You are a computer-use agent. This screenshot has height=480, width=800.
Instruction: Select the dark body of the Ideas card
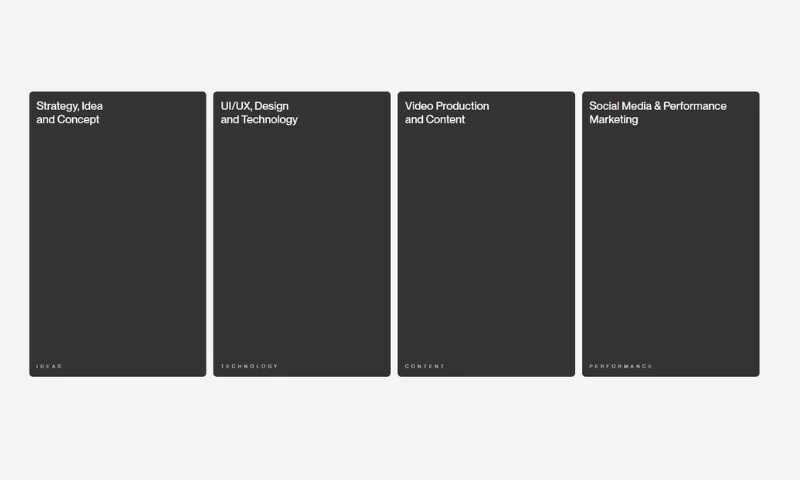coord(118,240)
